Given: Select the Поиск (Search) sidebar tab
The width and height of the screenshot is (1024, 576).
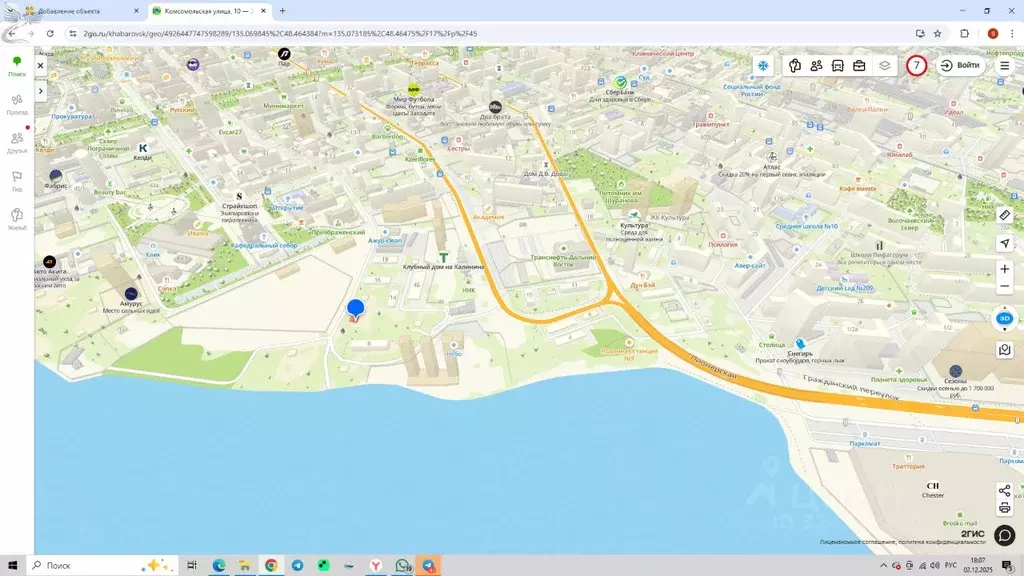Looking at the screenshot, I should click(17, 66).
